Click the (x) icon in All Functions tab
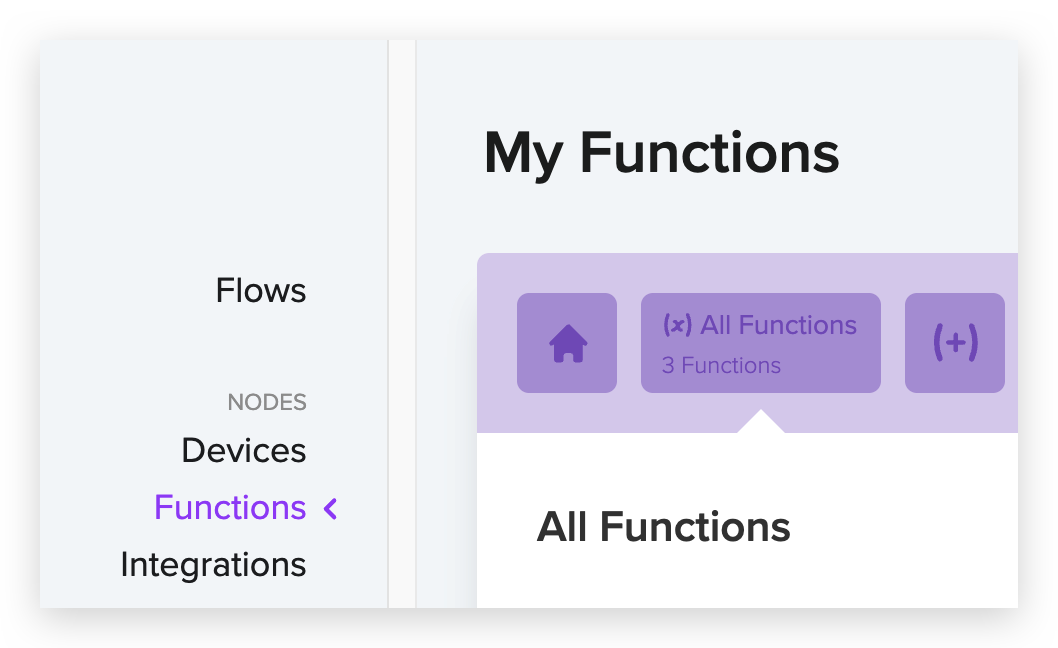 [677, 325]
